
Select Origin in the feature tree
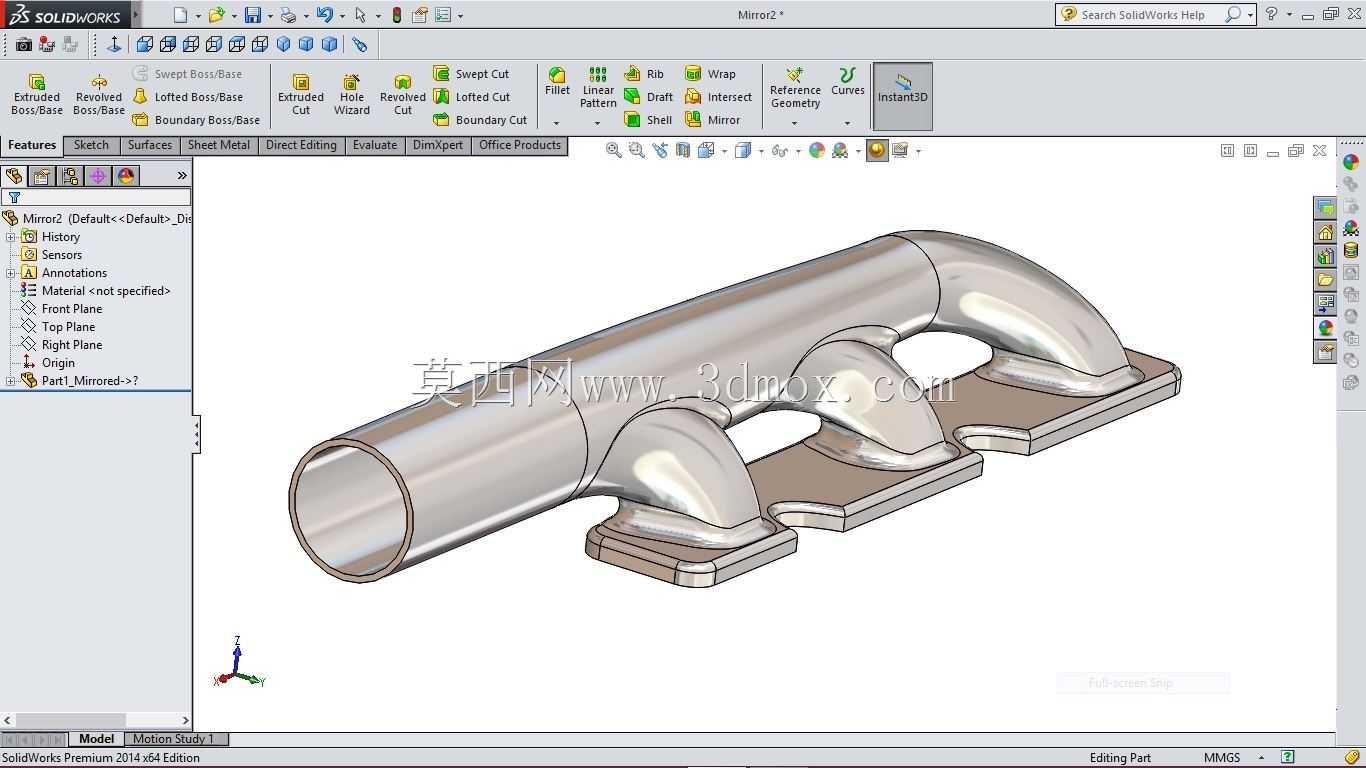[48, 363]
